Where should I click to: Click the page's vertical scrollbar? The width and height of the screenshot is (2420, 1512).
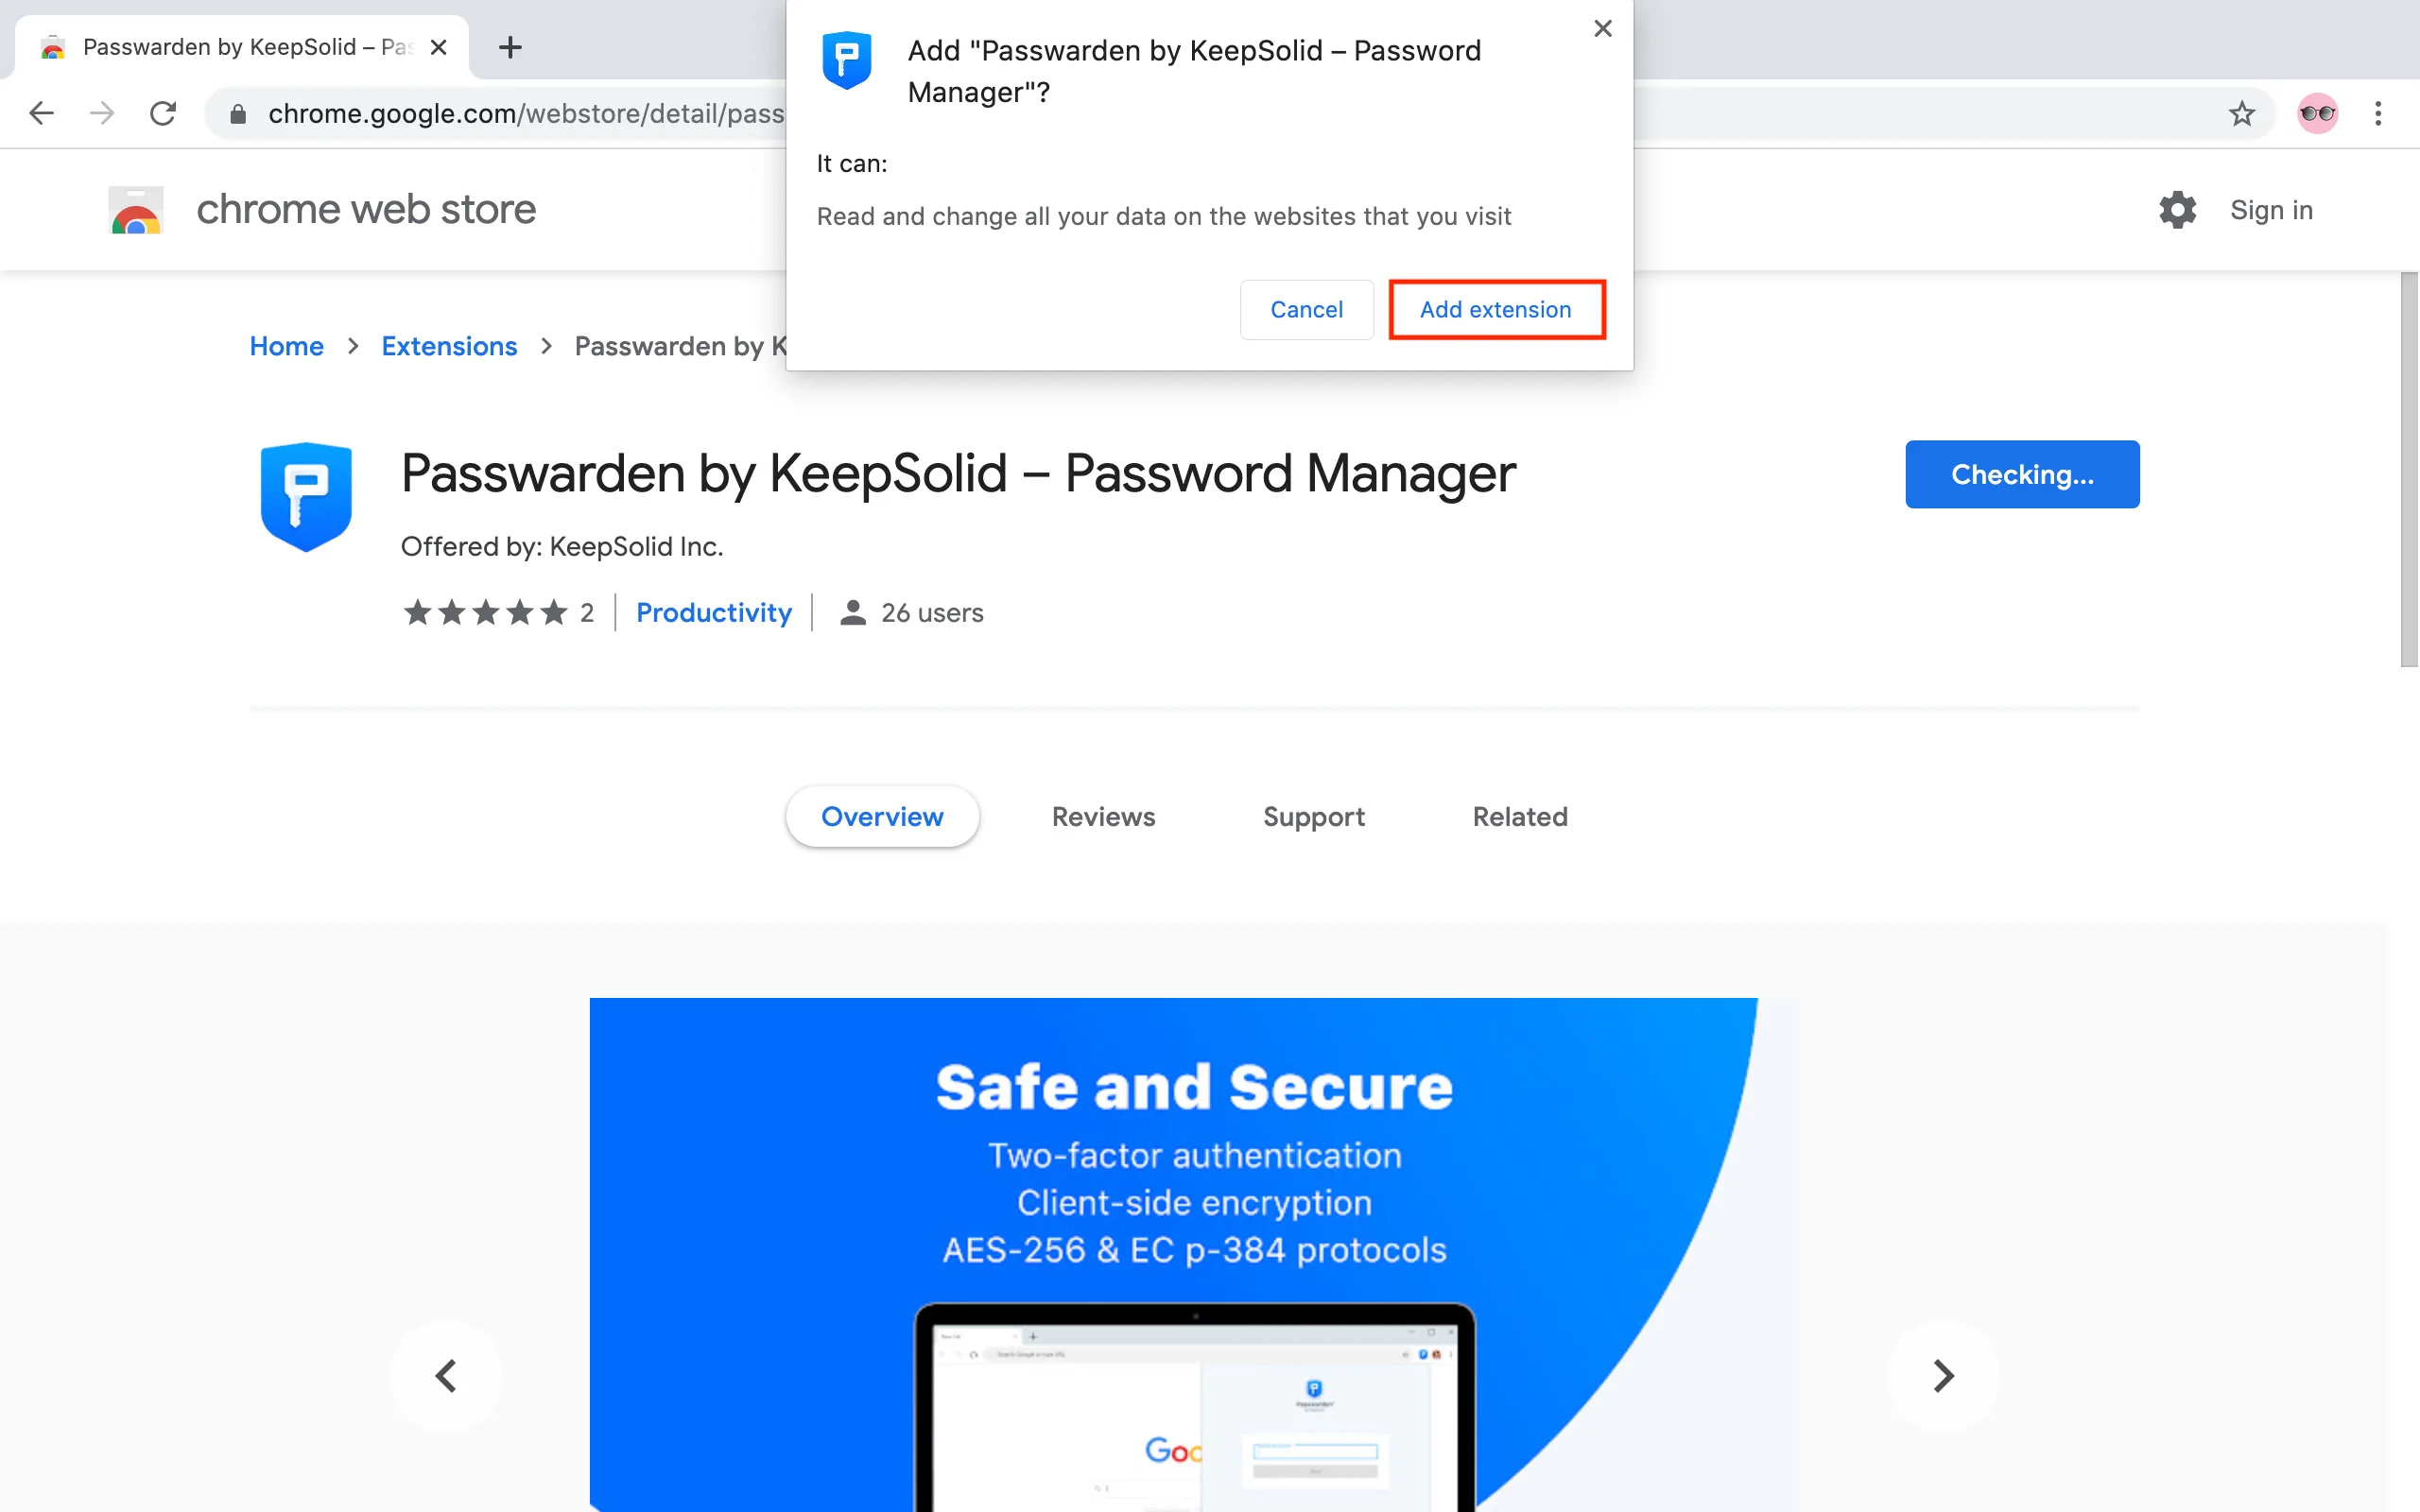(x=2408, y=470)
